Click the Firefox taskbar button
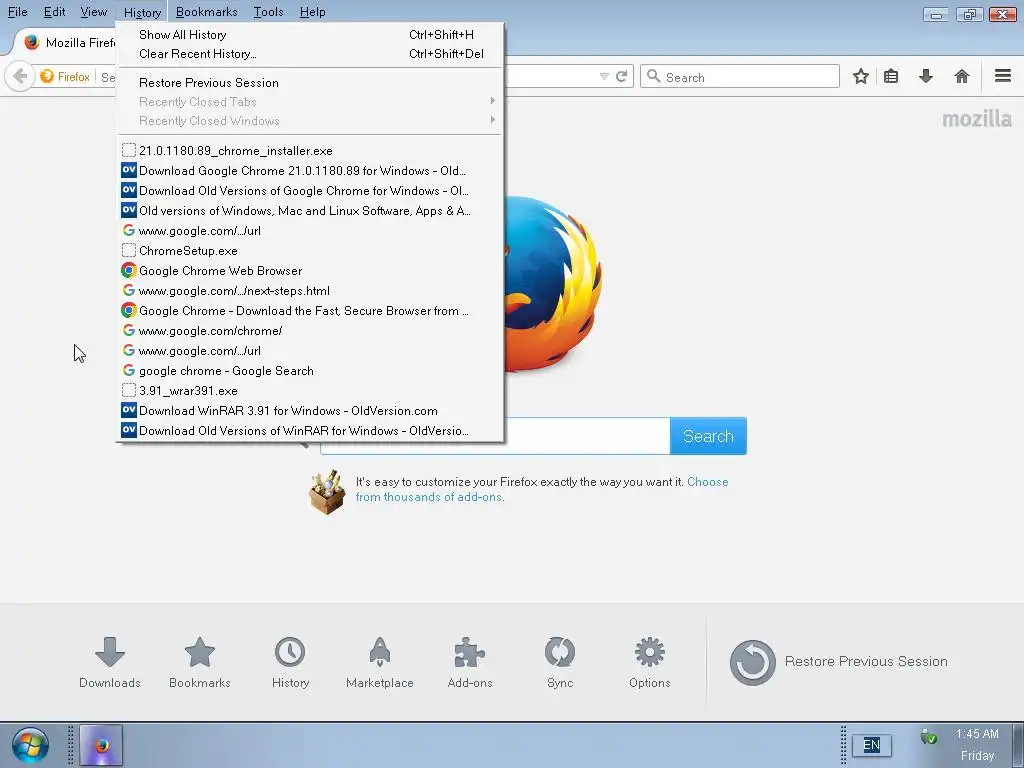The image size is (1024, 768). click(x=101, y=745)
